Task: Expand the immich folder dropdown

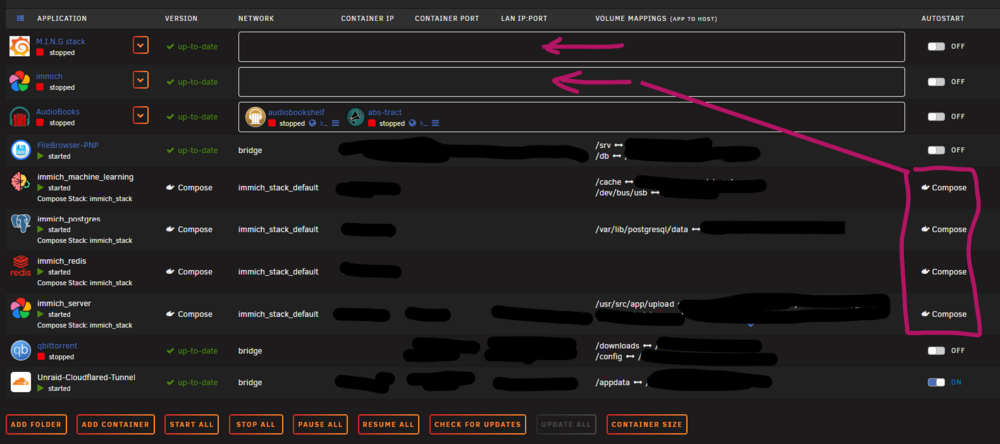Action: [x=140, y=80]
